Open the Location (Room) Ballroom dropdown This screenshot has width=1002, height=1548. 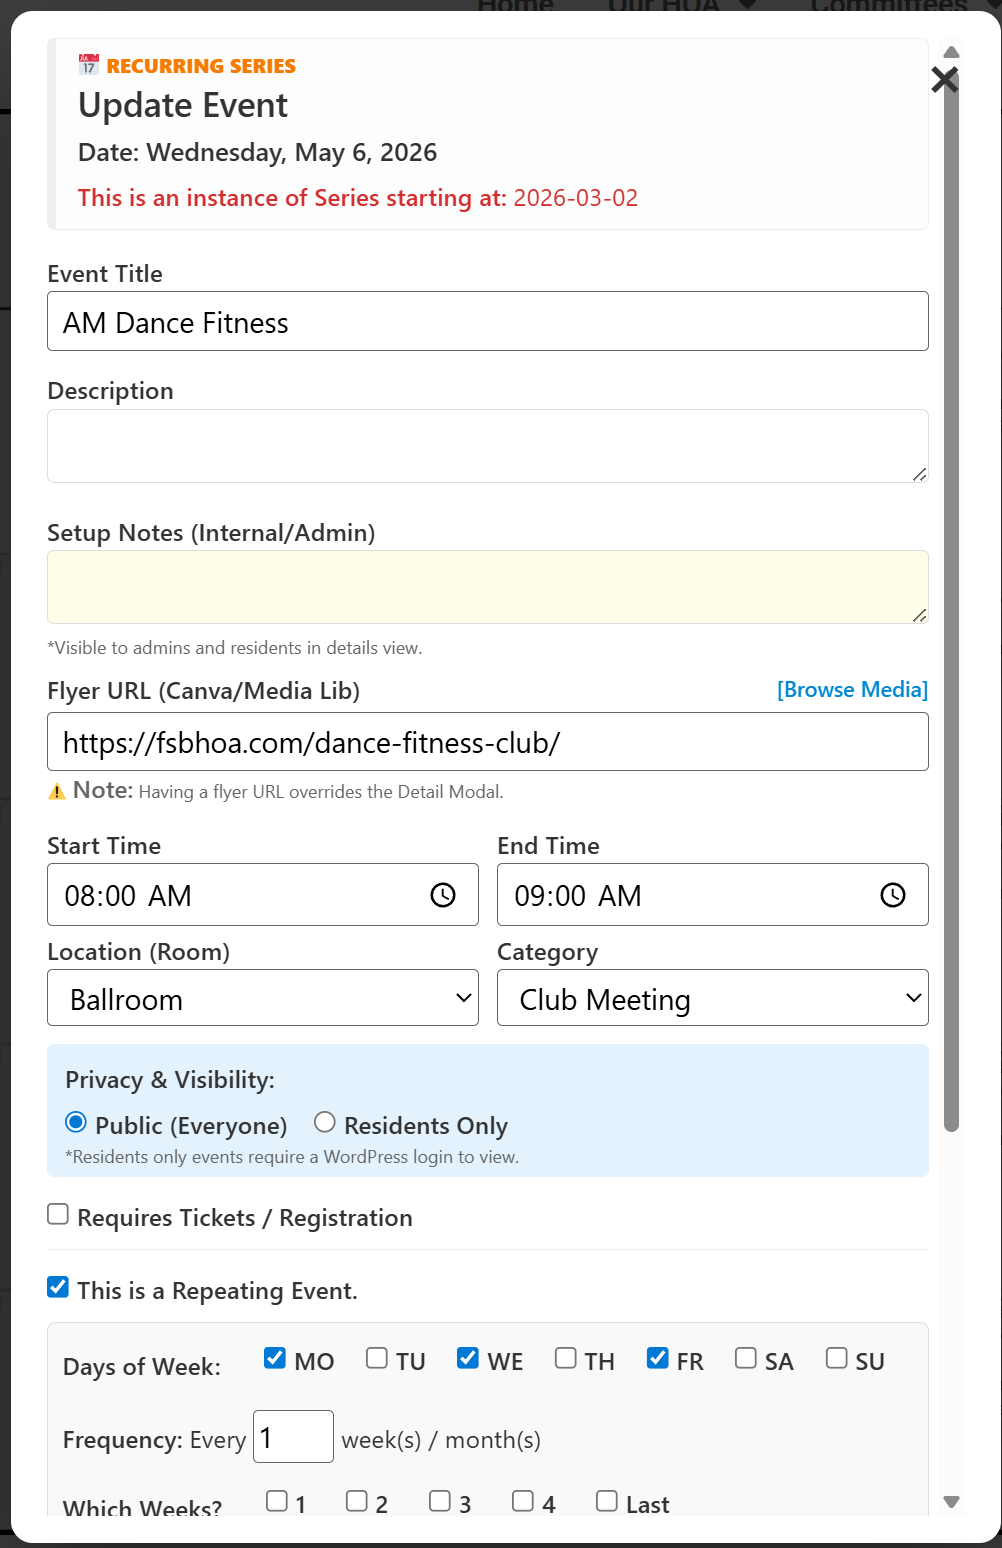[263, 998]
